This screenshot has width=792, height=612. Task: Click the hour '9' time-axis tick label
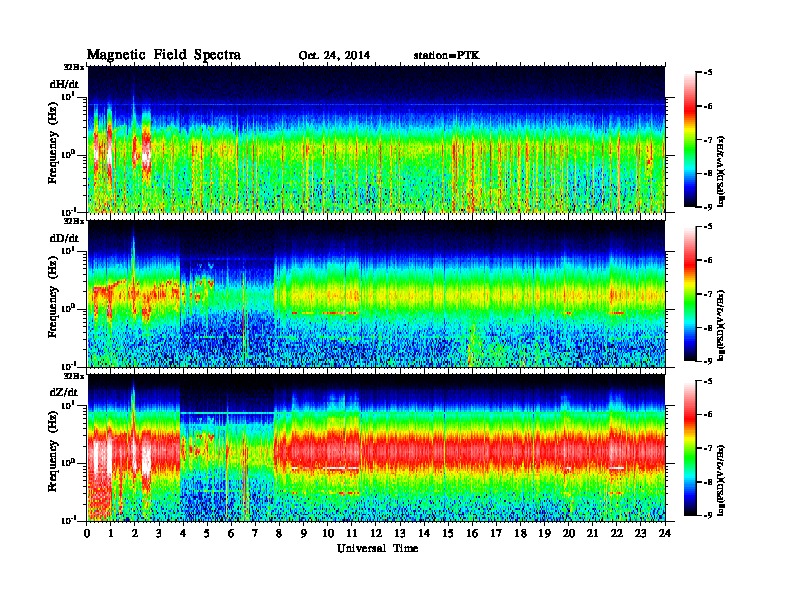(304, 533)
